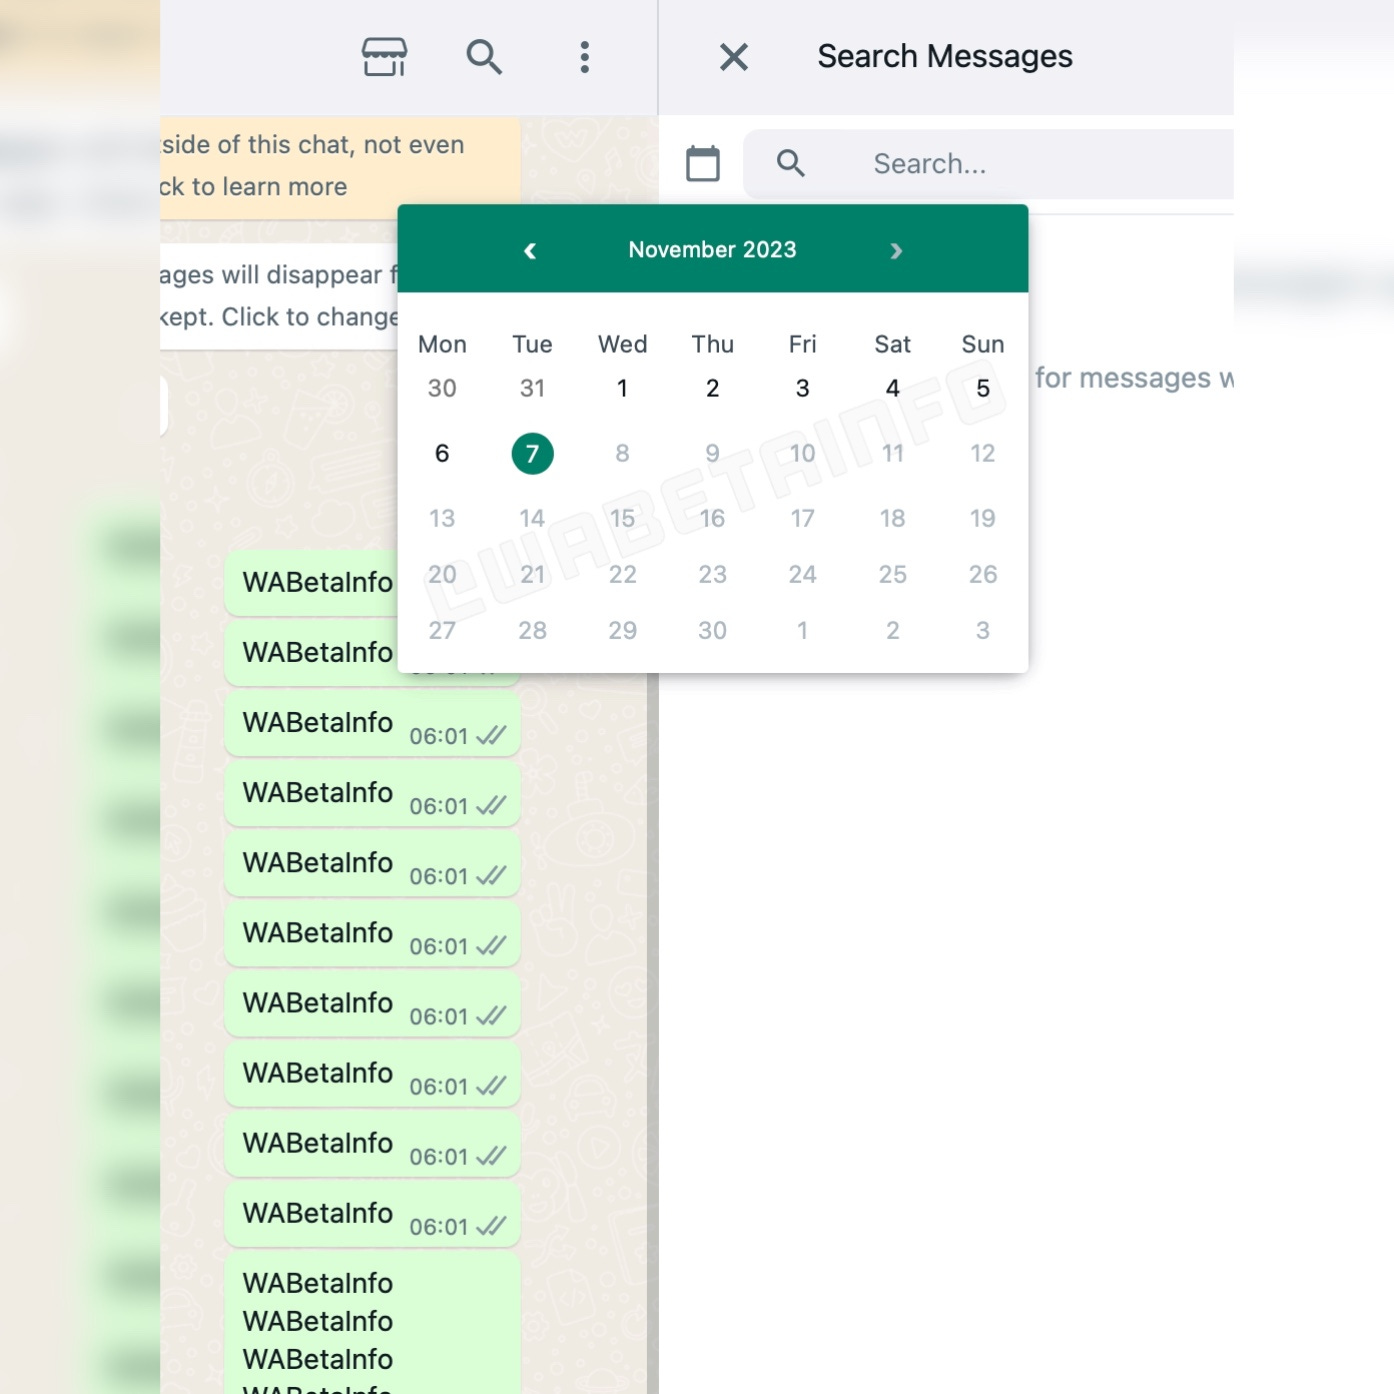1394x1394 pixels.
Task: Click the multi-line WABetaInfo message at bottom
Action: pyautogui.click(x=372, y=1324)
